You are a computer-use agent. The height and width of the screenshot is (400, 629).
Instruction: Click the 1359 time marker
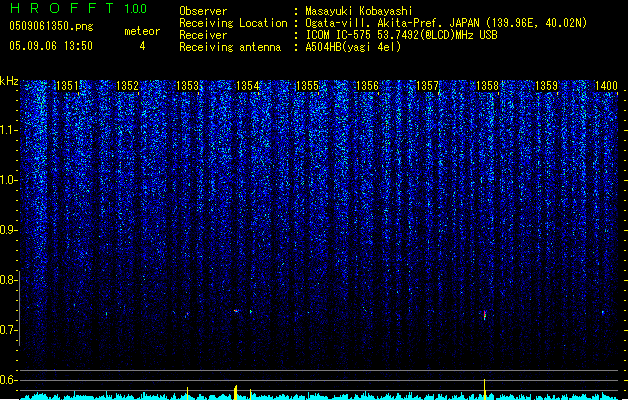pyautogui.click(x=547, y=85)
